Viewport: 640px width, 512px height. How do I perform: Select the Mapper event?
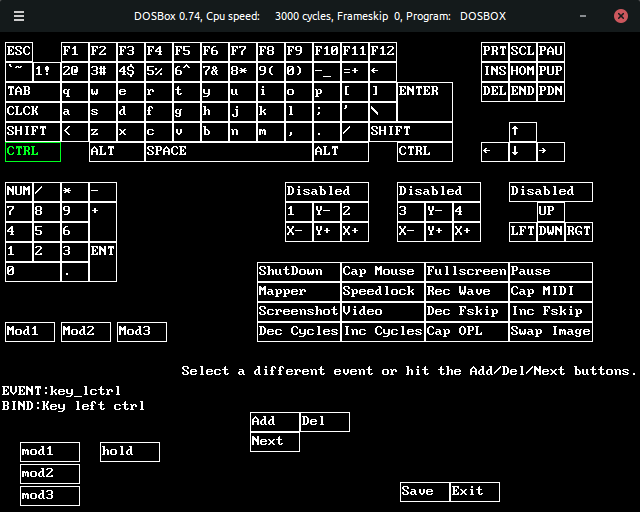(299, 292)
